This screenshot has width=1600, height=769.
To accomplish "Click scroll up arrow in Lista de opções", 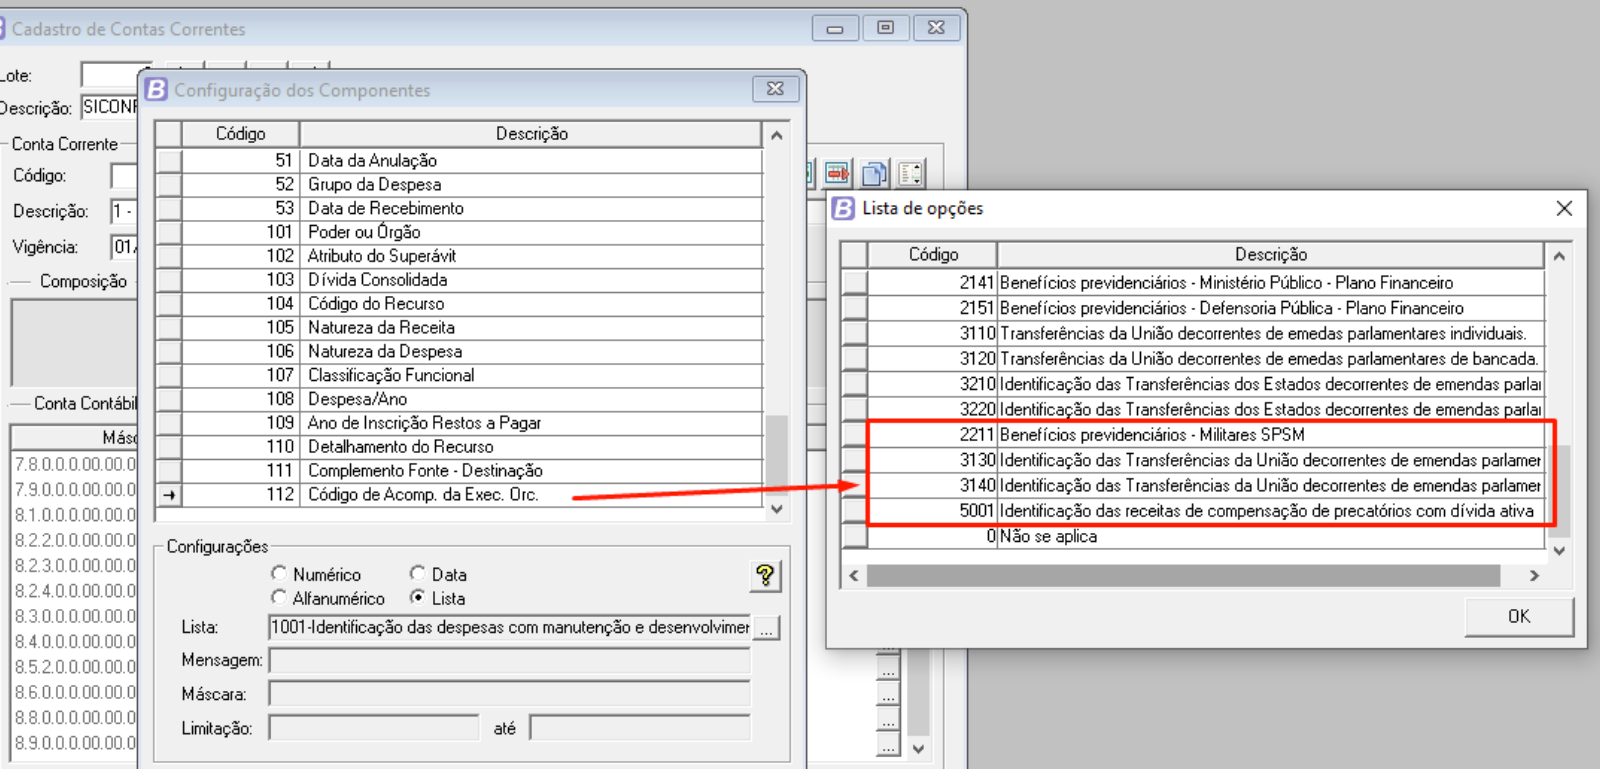I will [x=1559, y=256].
